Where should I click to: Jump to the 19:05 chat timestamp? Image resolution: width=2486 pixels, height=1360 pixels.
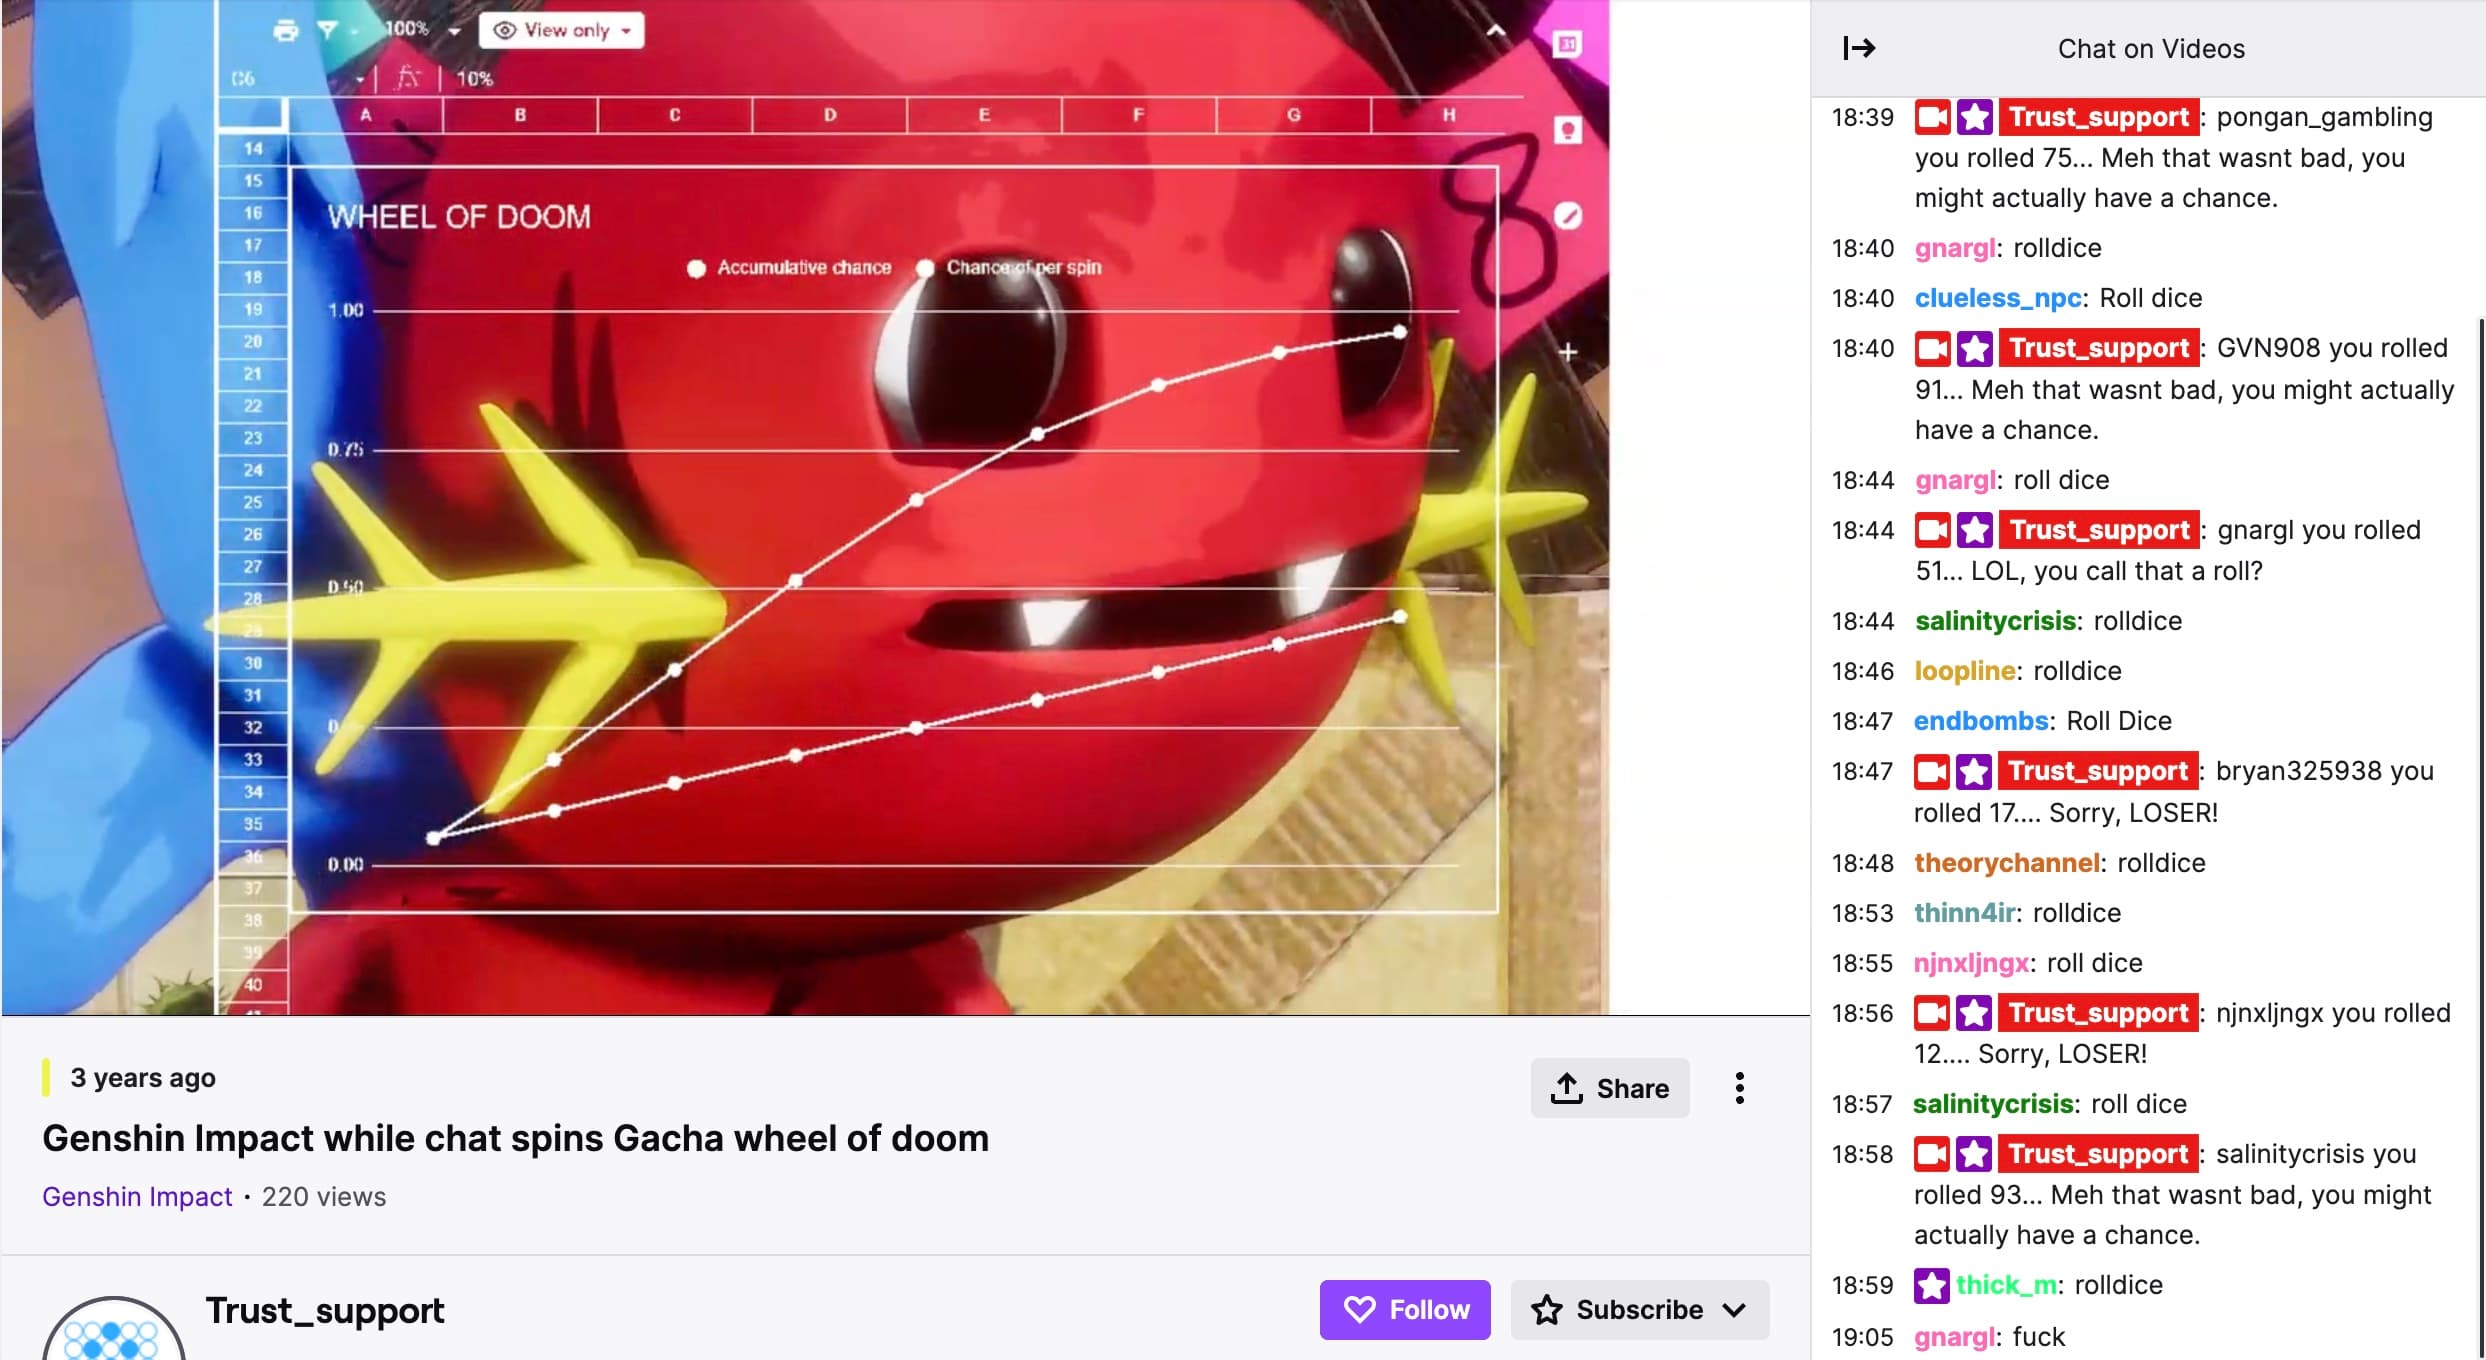1862,1337
